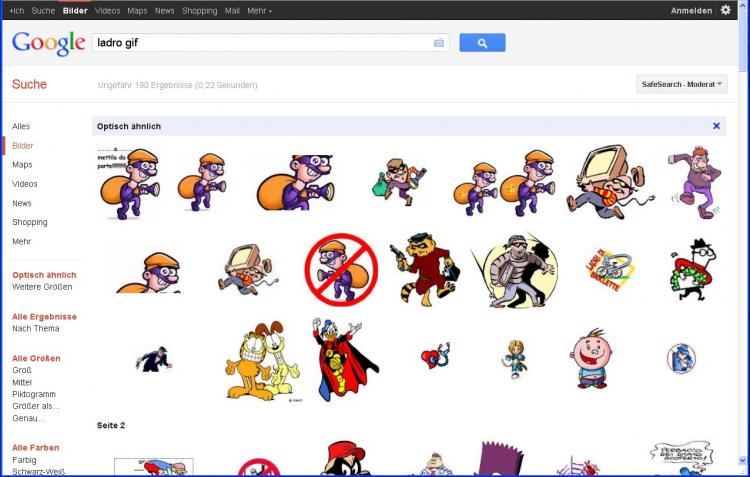Choose the Schwarz-Weiß color filter
750x477 pixels.
point(39,471)
